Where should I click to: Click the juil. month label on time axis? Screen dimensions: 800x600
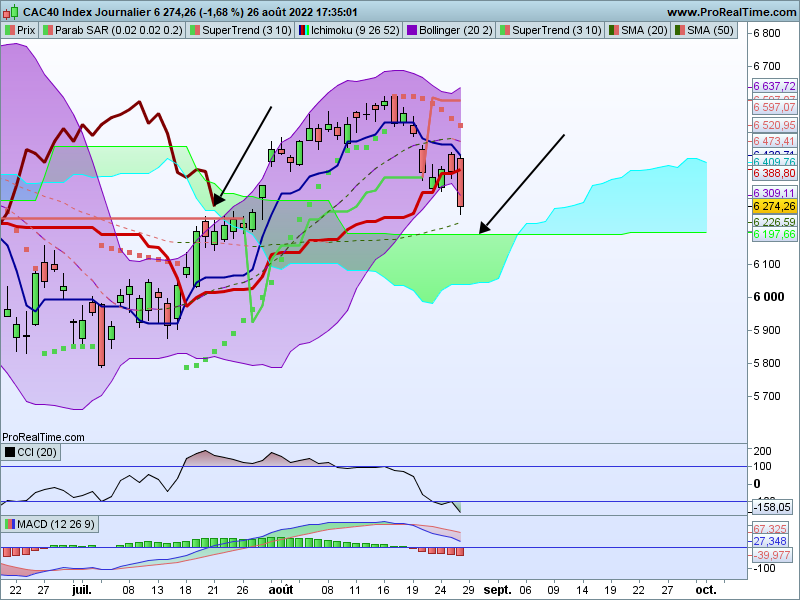tap(82, 590)
